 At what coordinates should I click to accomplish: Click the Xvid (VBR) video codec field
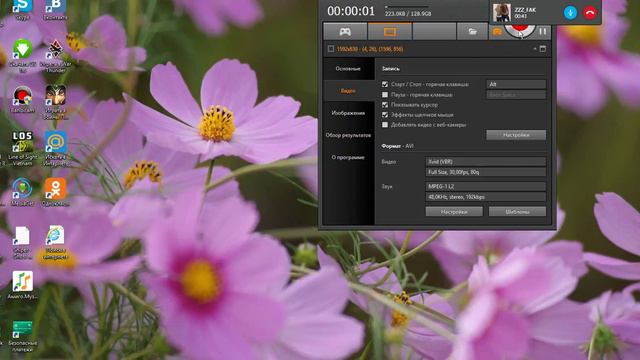point(485,162)
